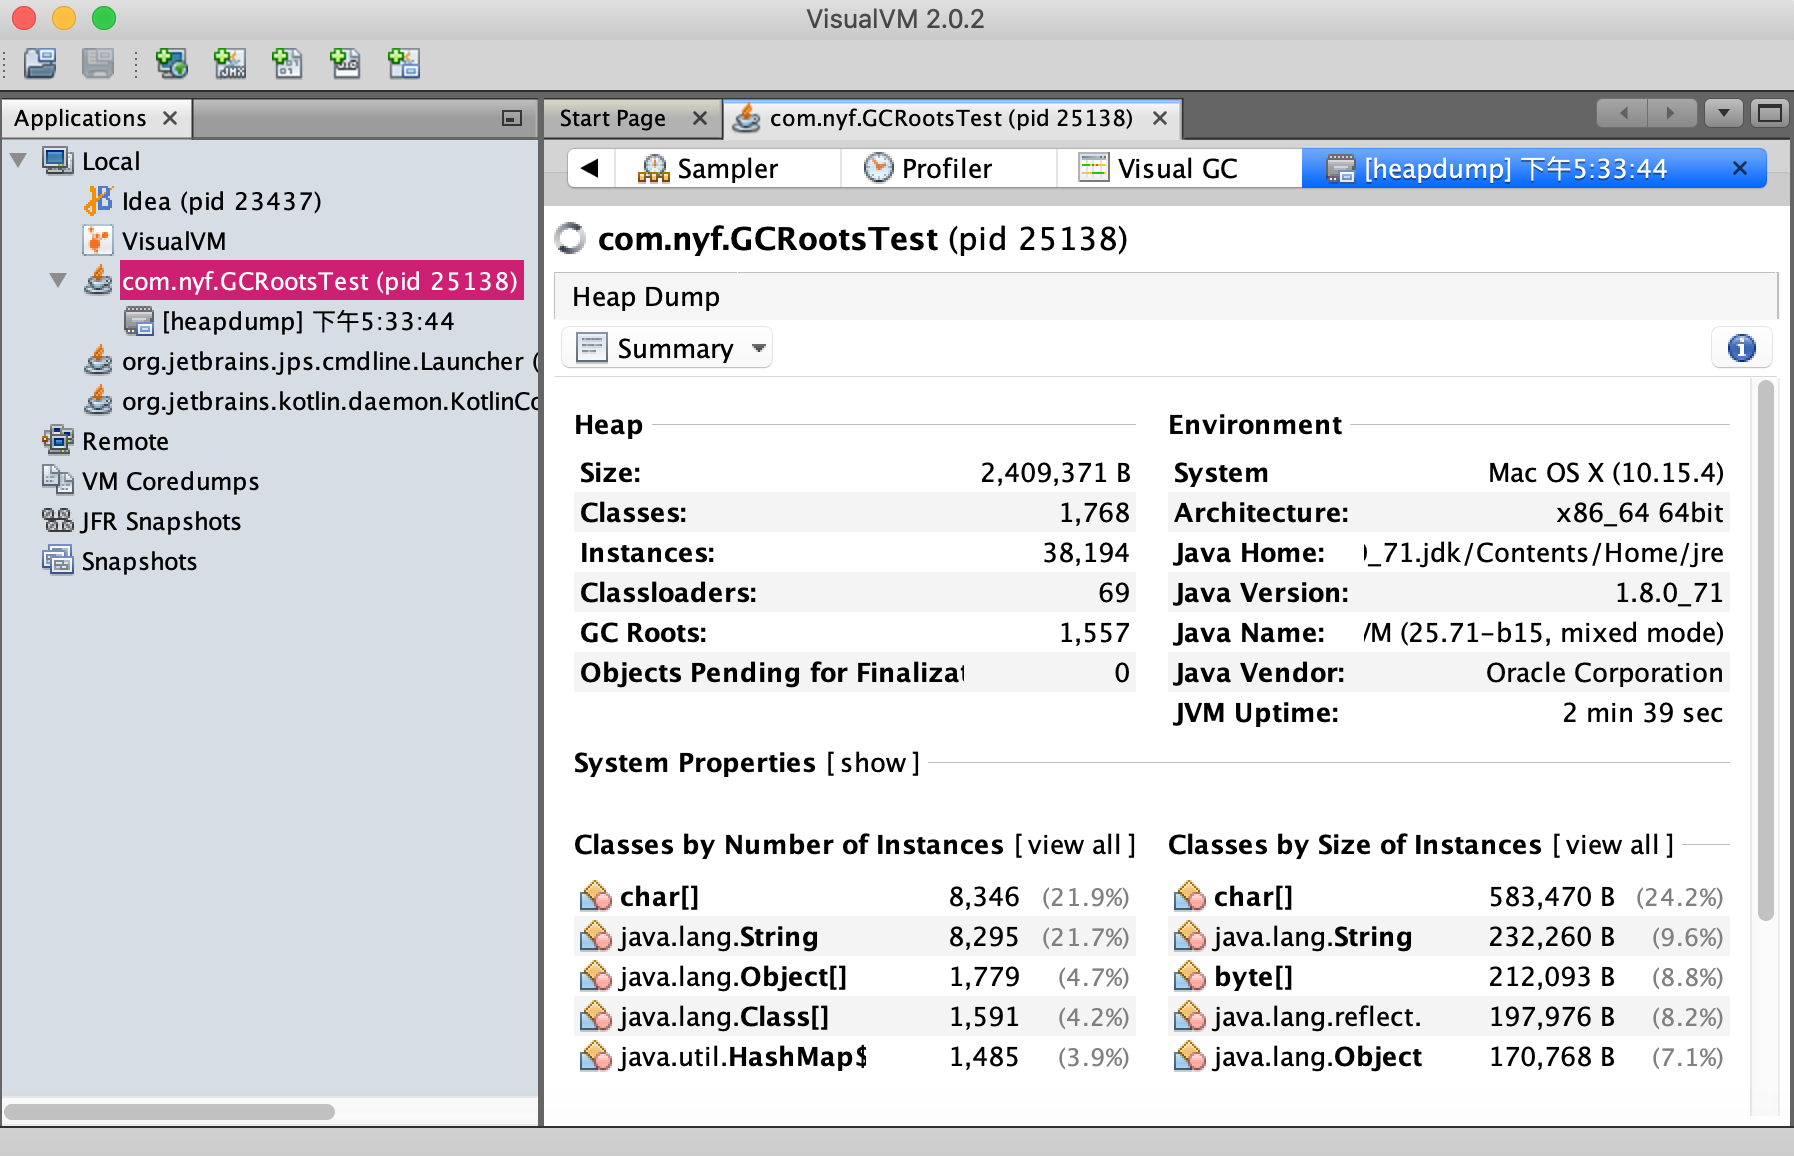
Task: Select the [heapdump] node in Applications tree
Action: click(x=308, y=321)
